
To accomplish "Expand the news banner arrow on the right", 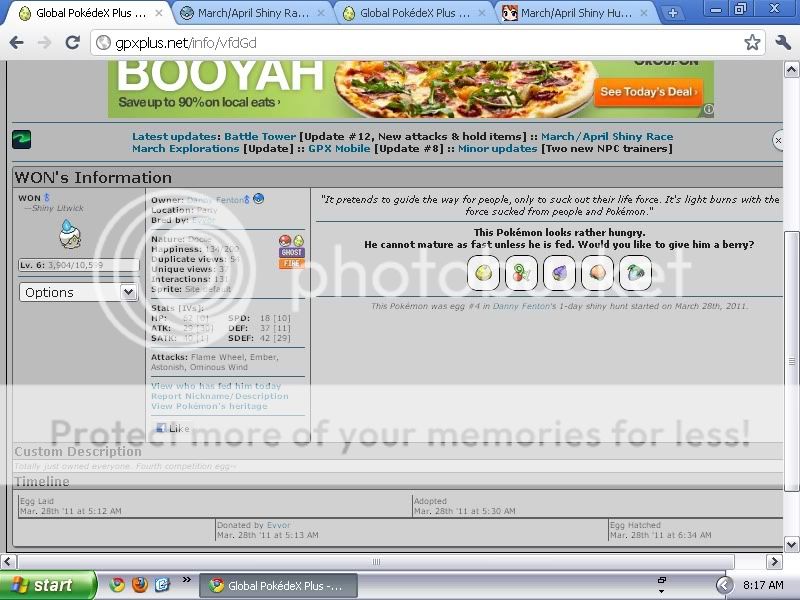I will click(x=777, y=141).
